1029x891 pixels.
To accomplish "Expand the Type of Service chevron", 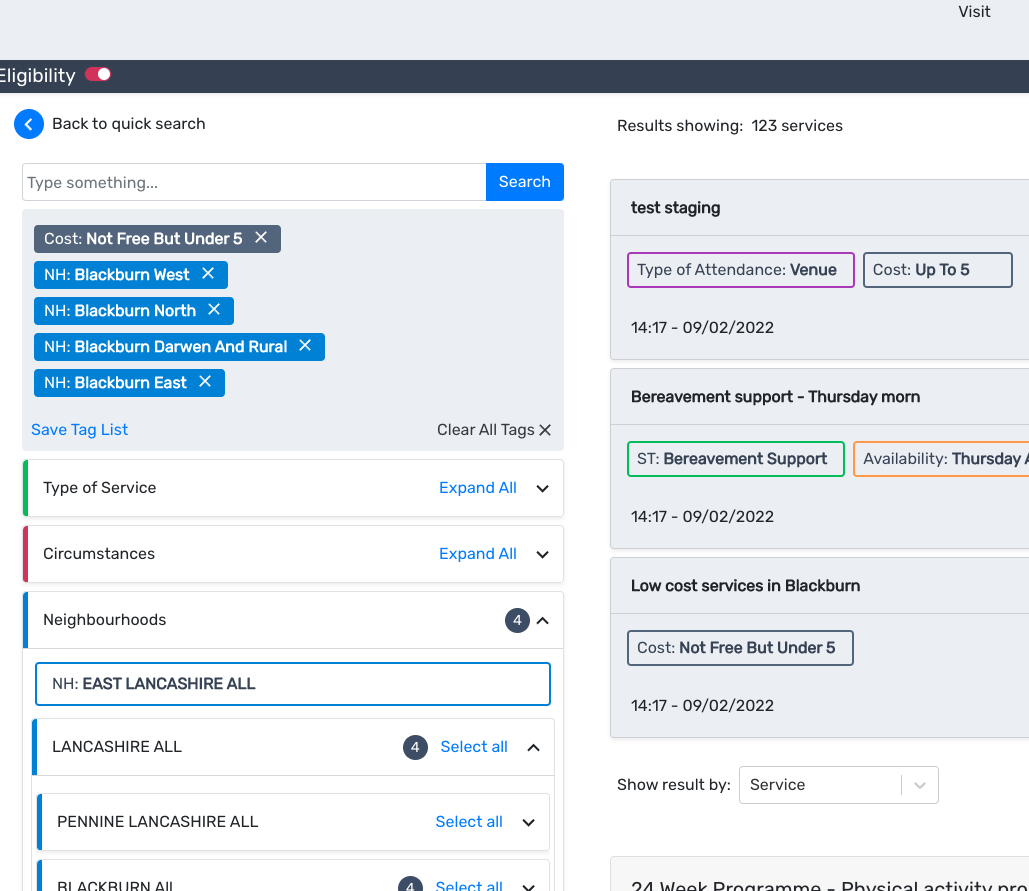I will click(543, 489).
